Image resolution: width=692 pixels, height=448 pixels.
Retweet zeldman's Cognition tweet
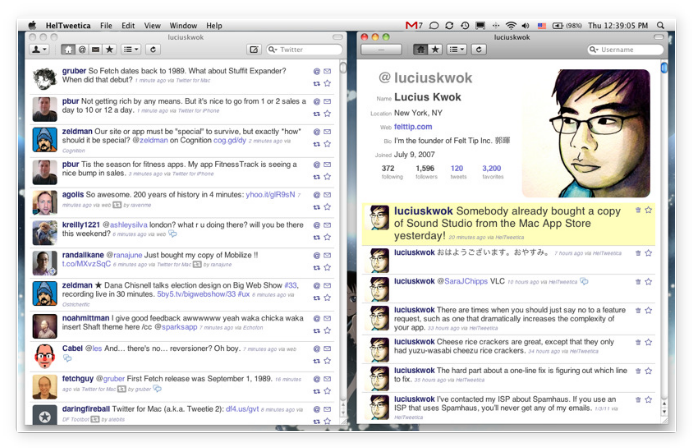coord(316,144)
